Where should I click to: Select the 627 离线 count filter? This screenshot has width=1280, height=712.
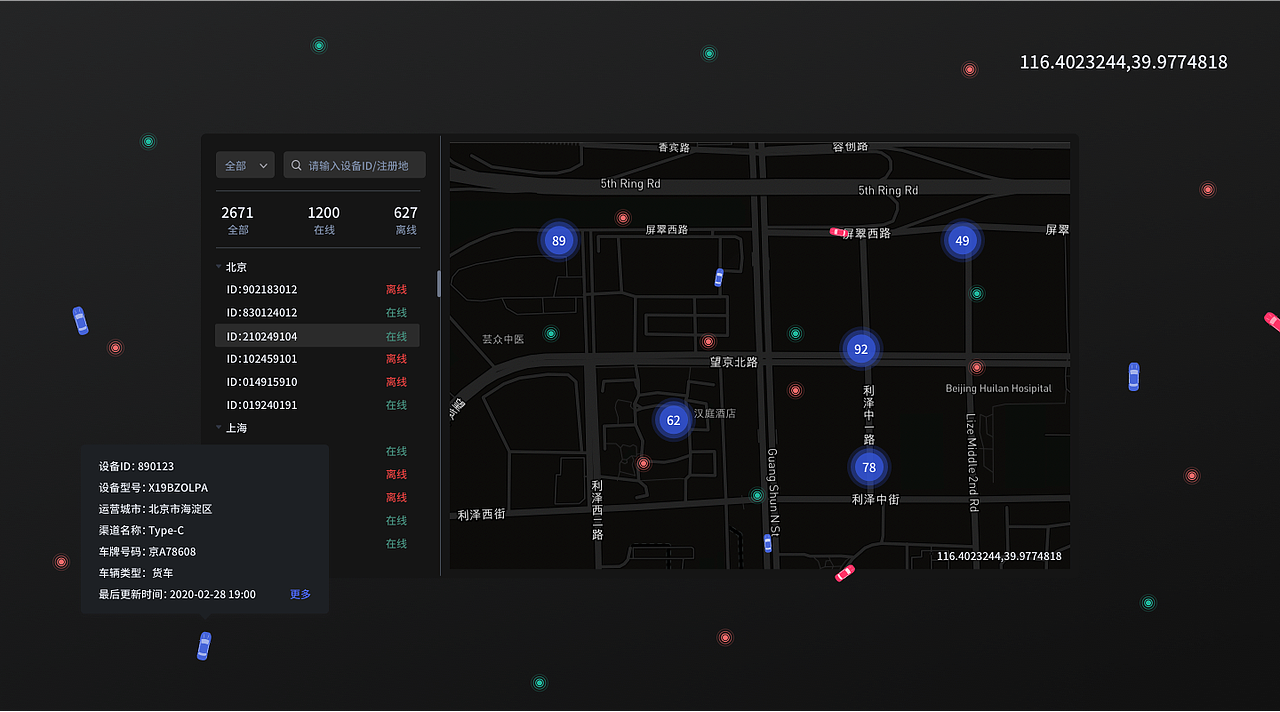405,220
